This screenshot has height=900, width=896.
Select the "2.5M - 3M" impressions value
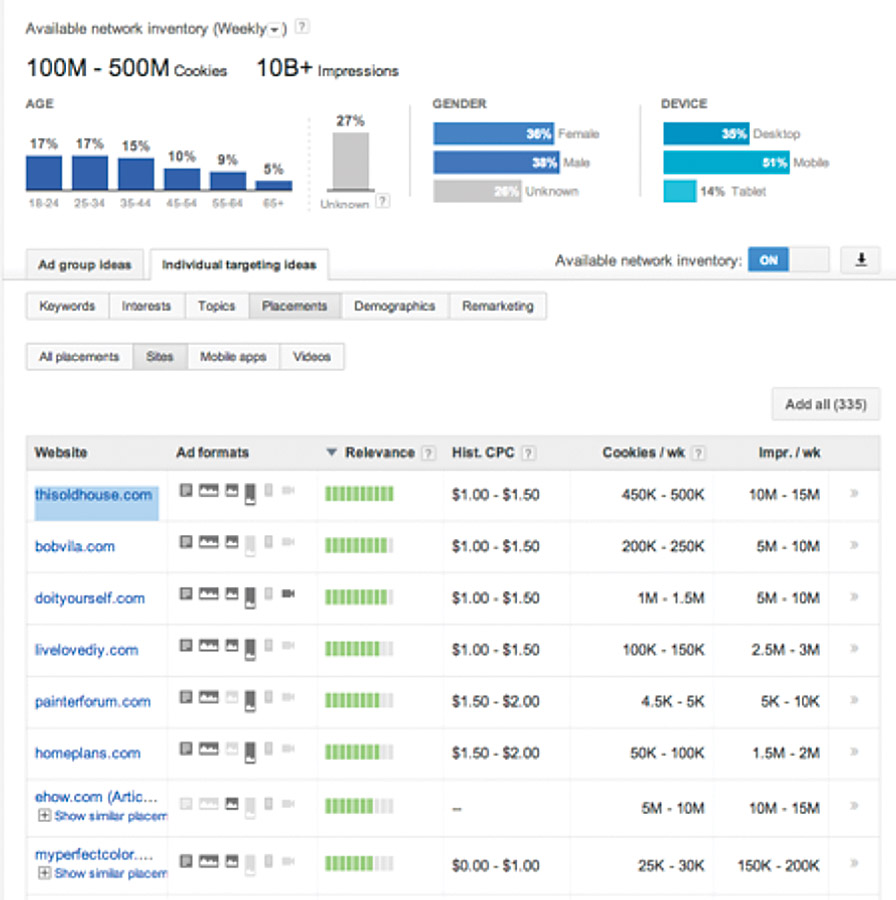(x=785, y=650)
